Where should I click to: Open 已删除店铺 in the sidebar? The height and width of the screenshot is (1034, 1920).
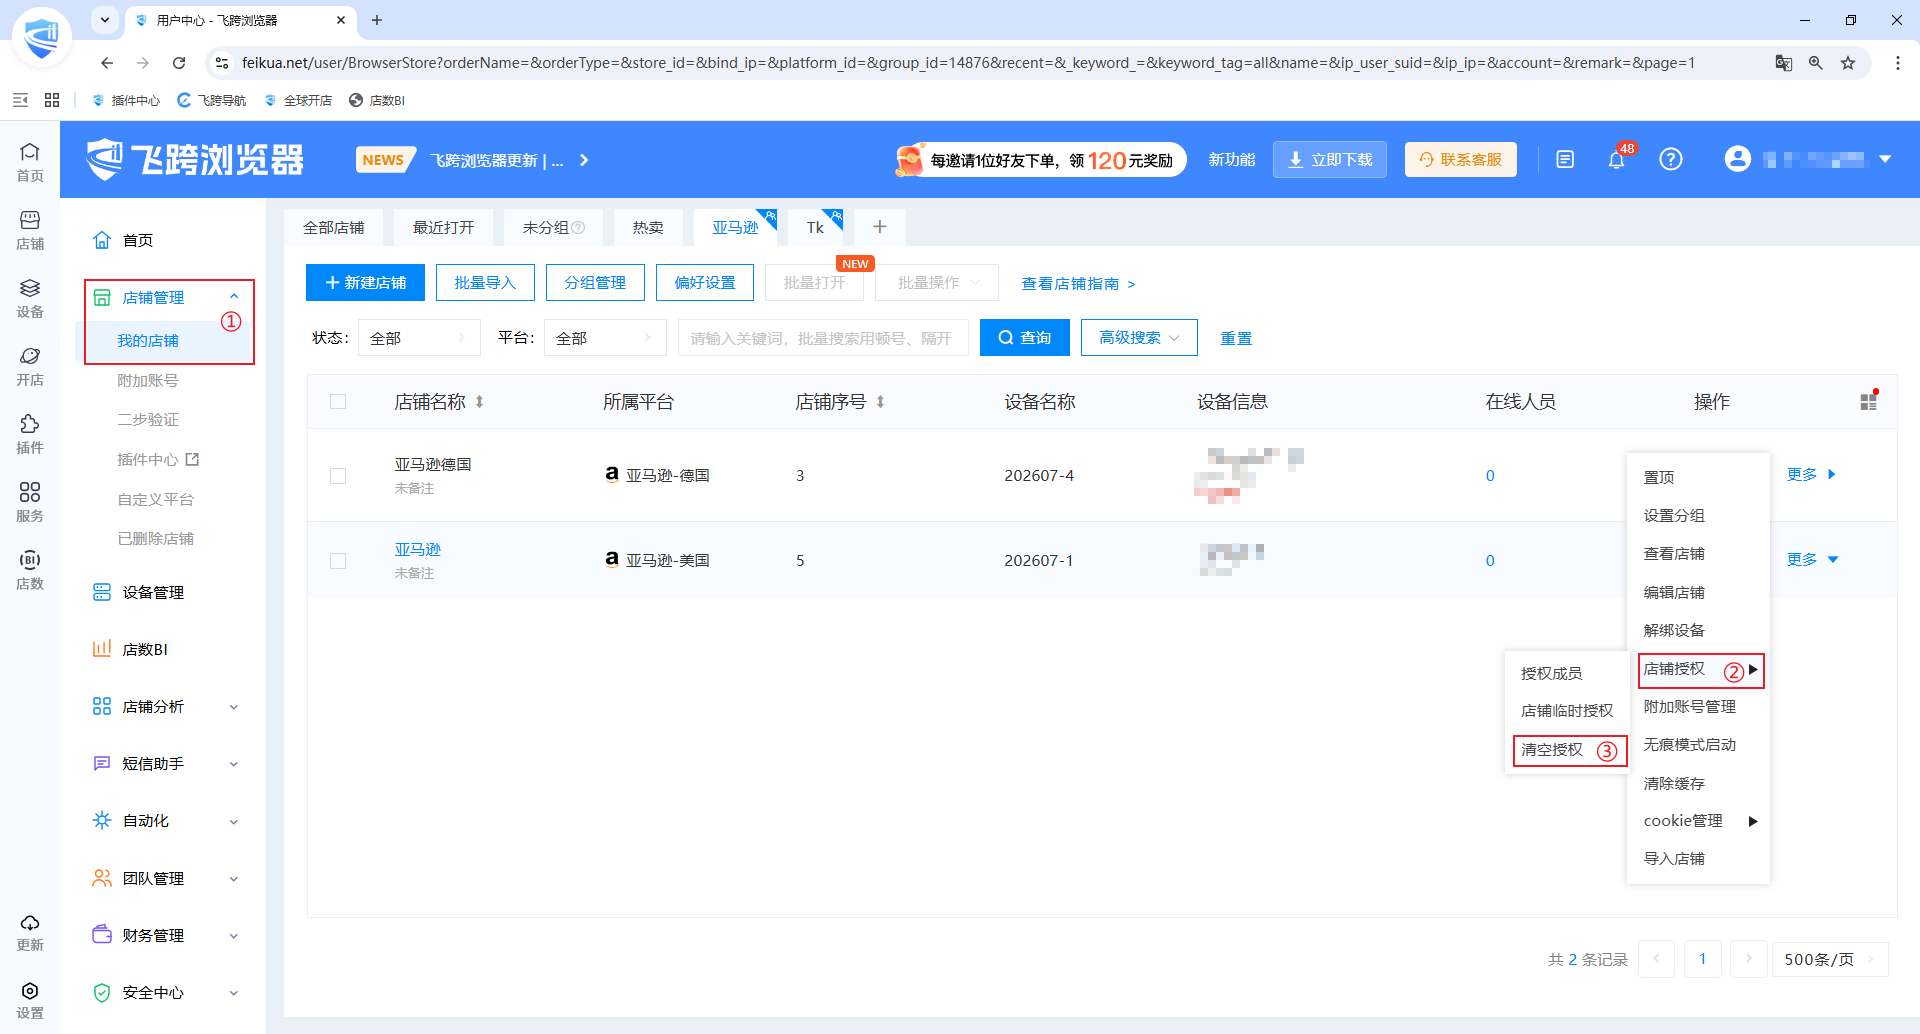coord(156,539)
